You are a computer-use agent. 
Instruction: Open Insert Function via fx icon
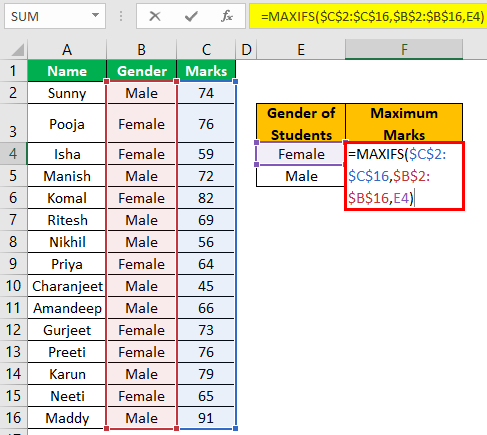click(x=227, y=16)
